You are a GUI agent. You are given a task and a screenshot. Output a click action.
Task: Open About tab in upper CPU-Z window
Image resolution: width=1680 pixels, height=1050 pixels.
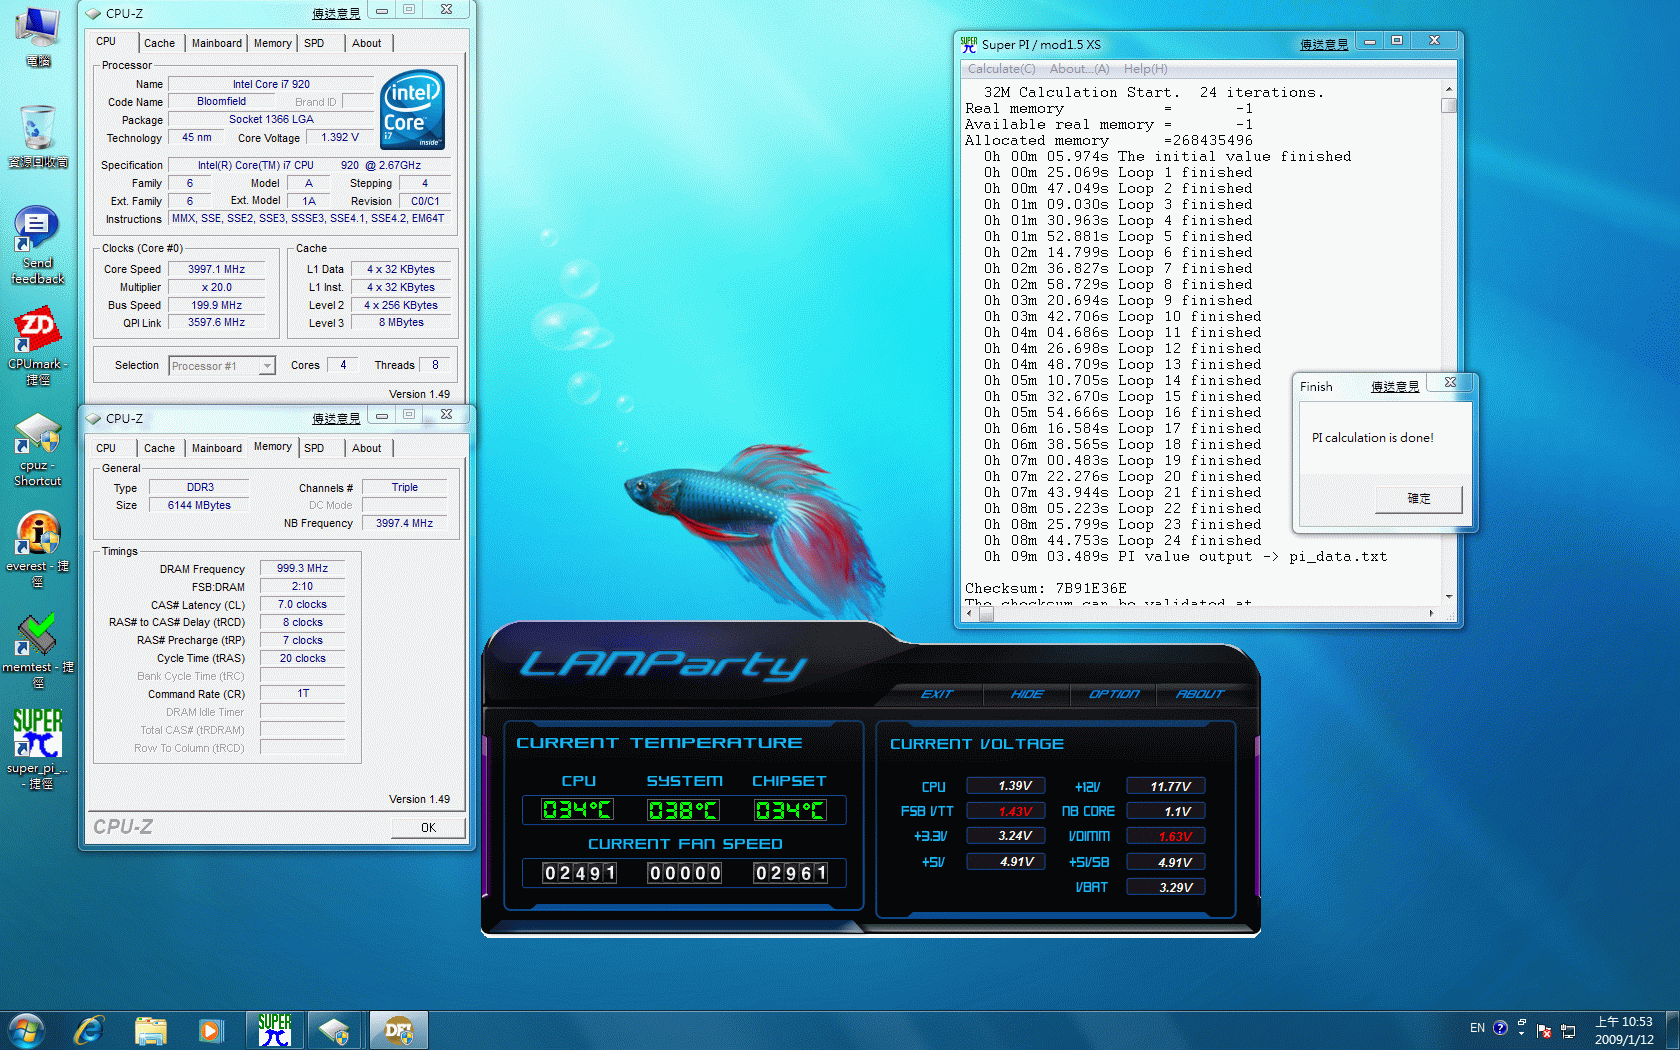[x=367, y=43]
